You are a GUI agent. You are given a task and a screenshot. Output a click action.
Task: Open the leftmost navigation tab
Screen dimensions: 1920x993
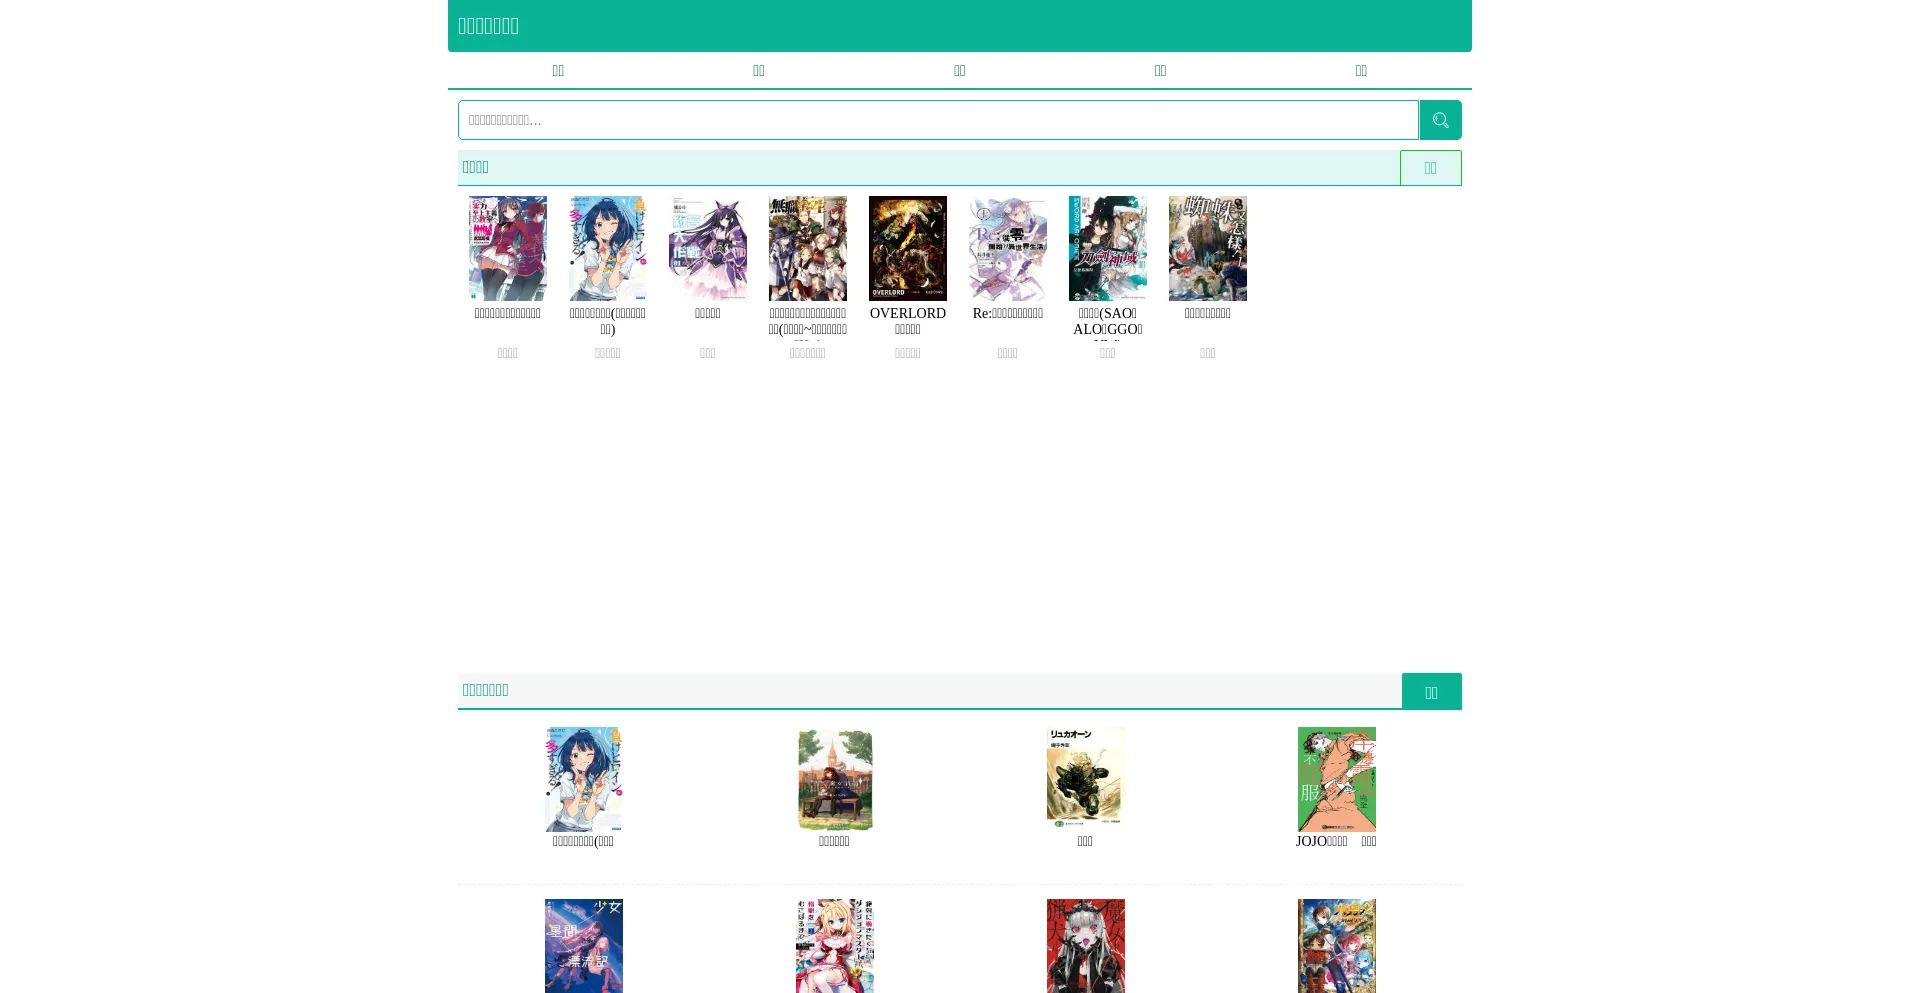(x=558, y=70)
